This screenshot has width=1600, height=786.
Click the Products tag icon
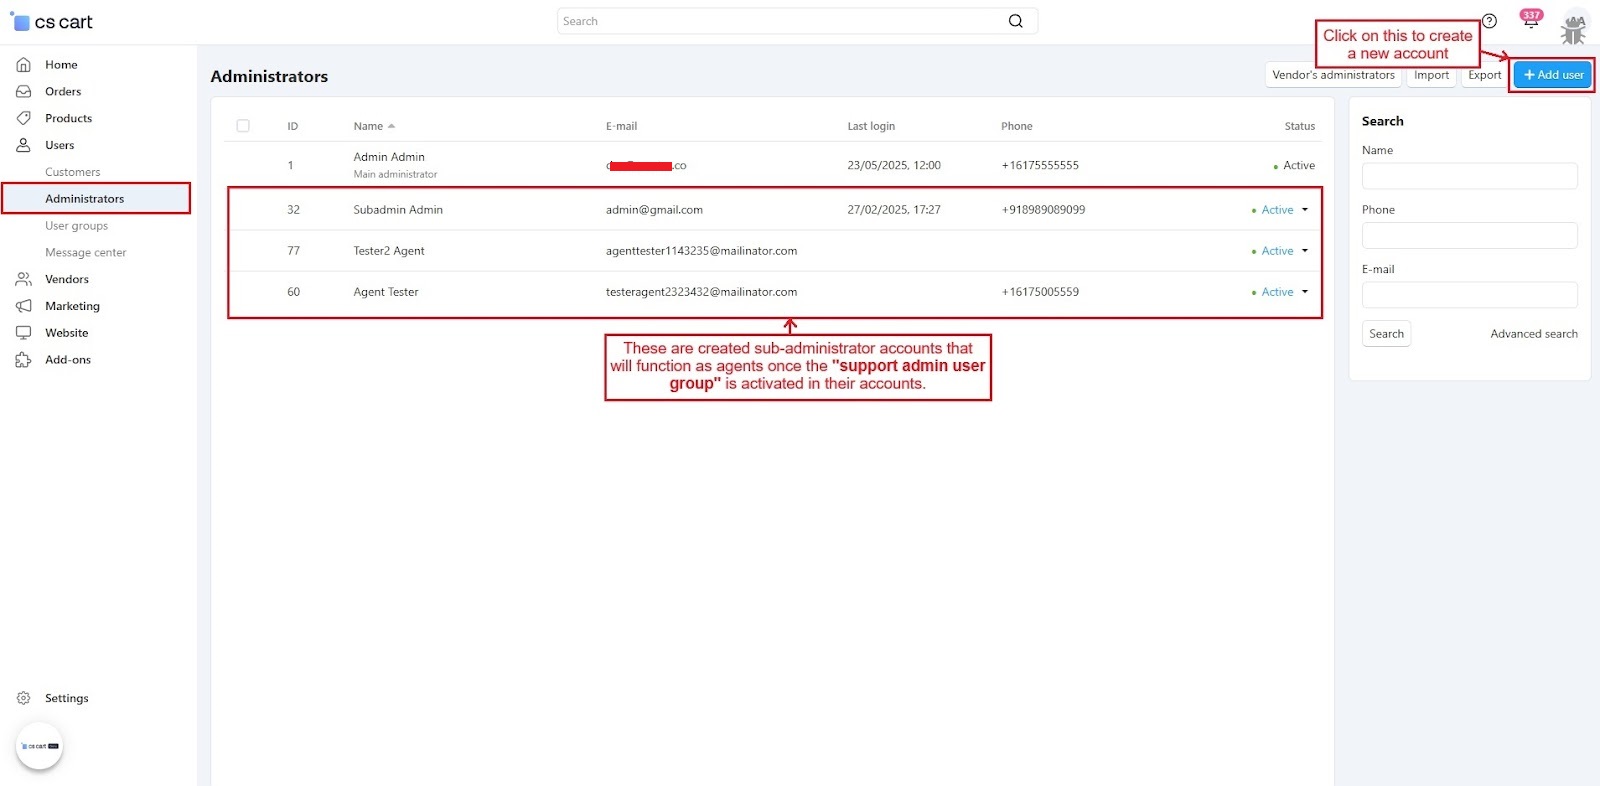pyautogui.click(x=23, y=118)
